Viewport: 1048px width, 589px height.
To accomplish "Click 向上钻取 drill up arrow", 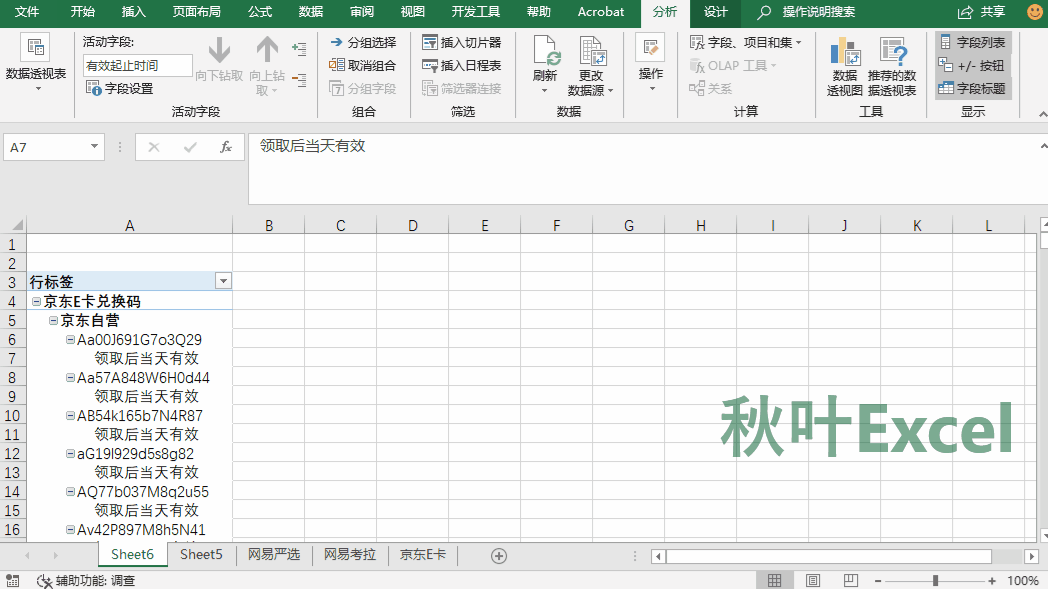I will tap(267, 51).
